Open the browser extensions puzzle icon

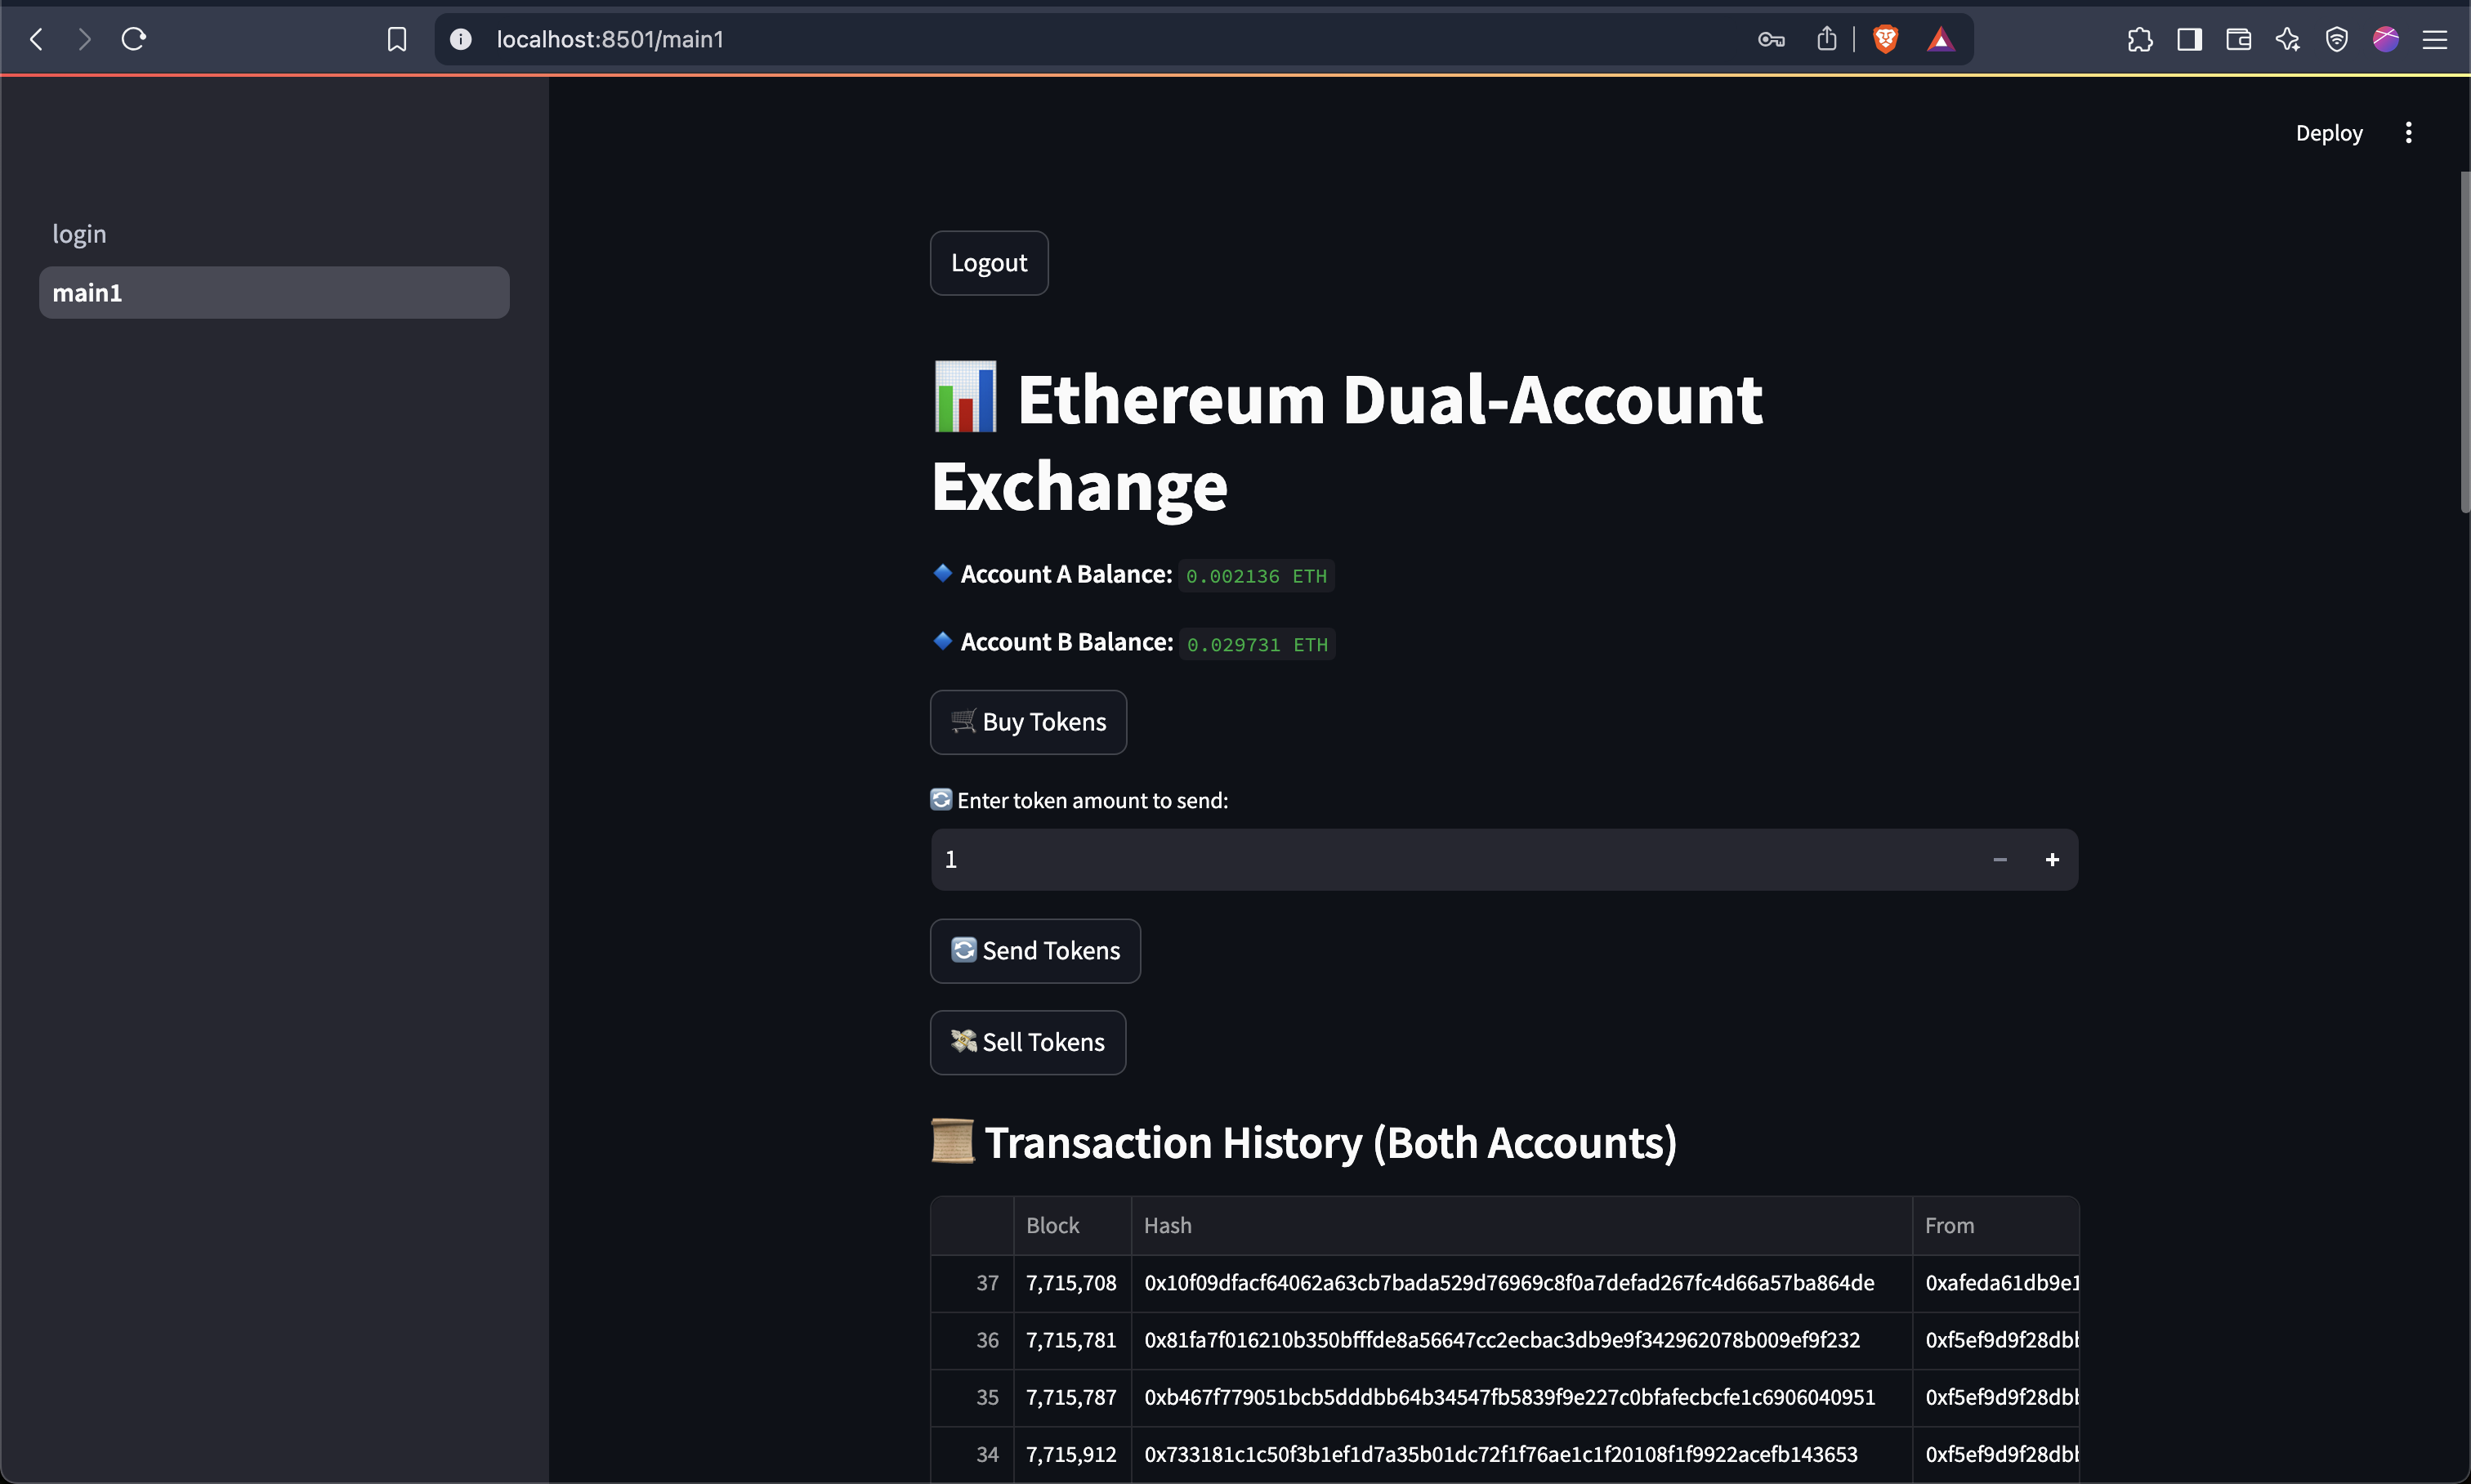click(2140, 39)
